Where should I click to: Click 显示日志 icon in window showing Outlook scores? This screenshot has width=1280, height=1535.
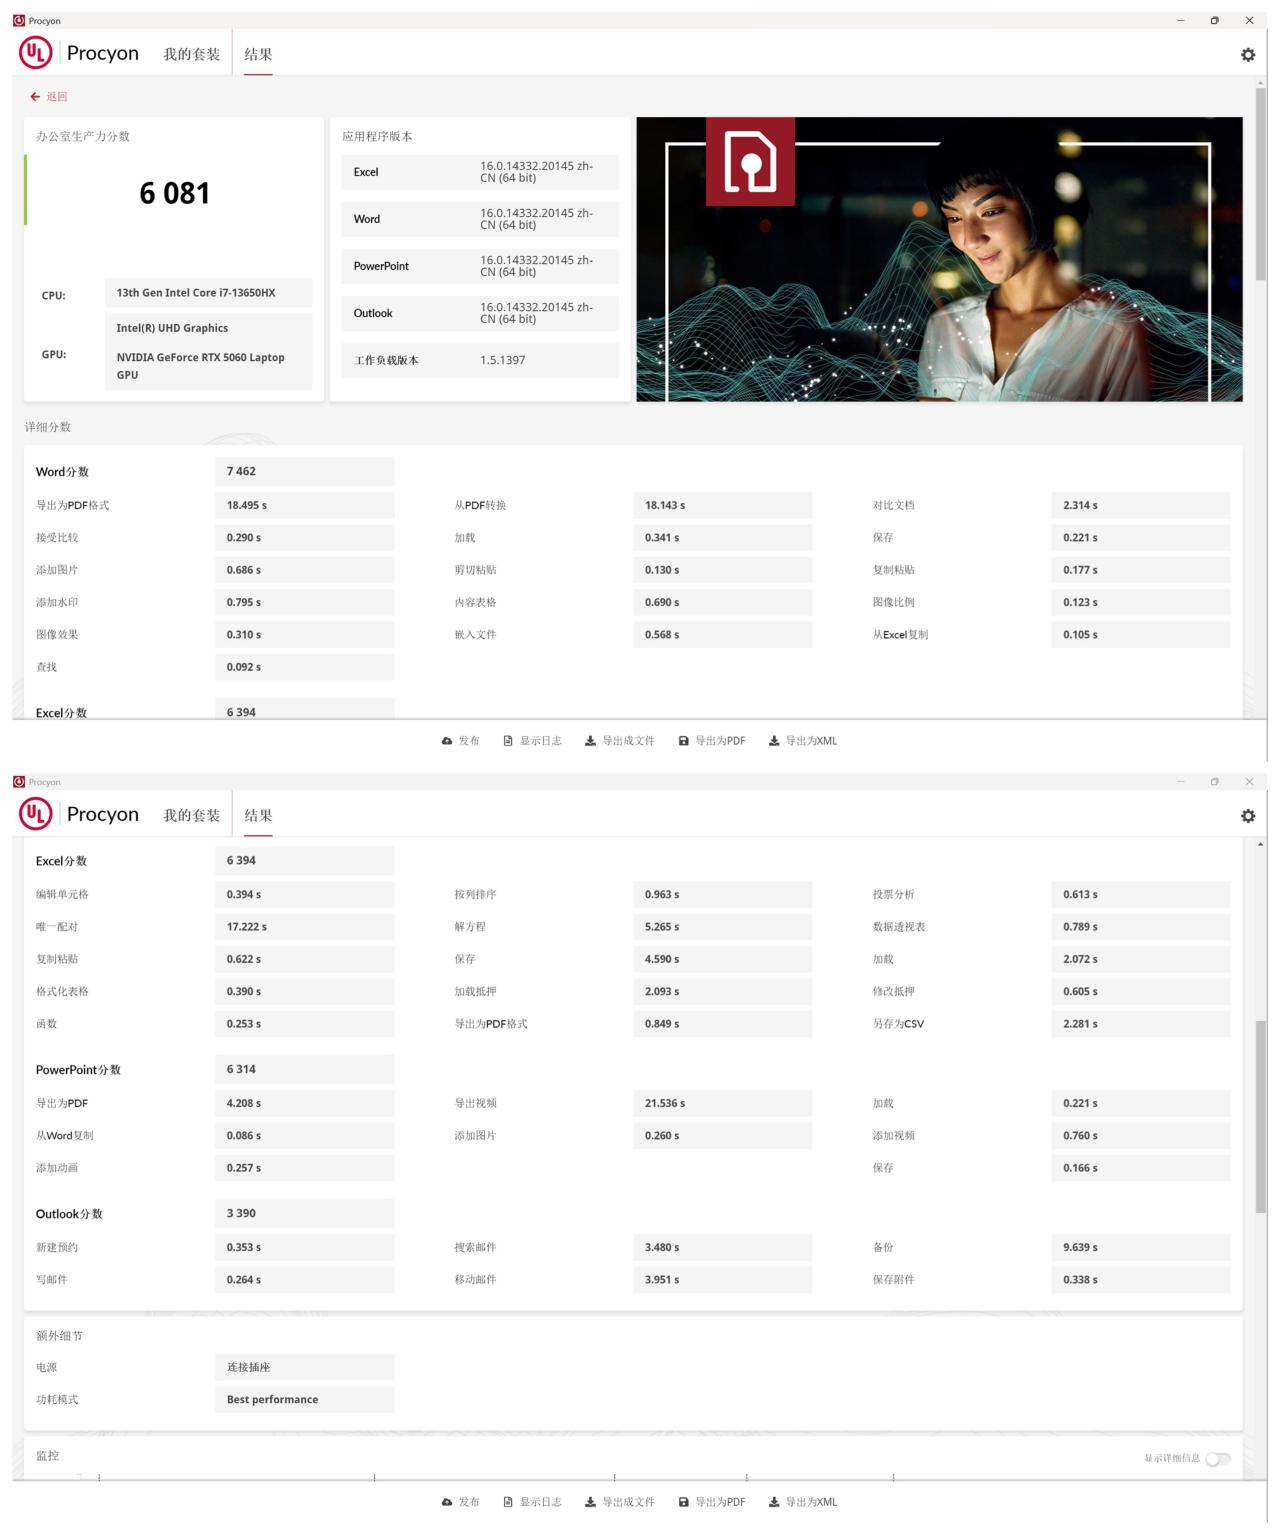508,1502
